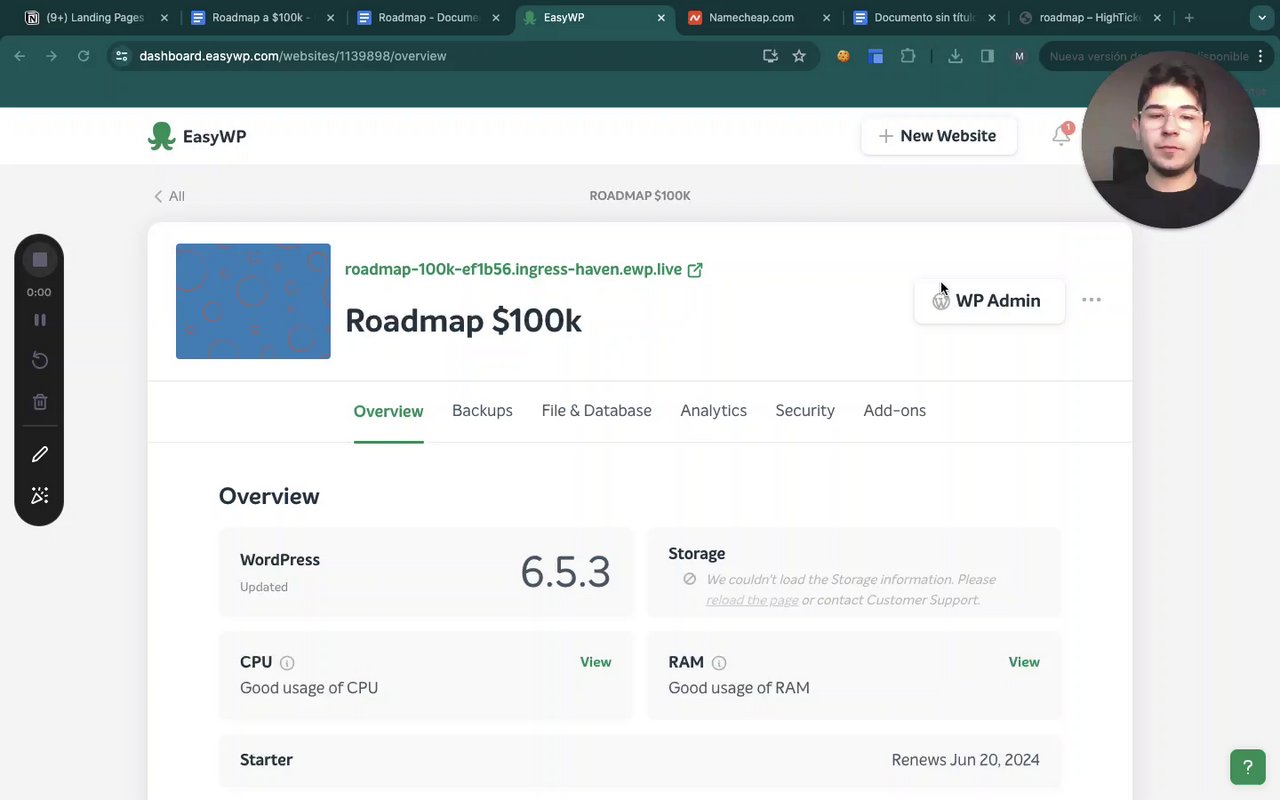Screen dimensions: 1280x800
Task: Click reload the page link
Action: [x=752, y=600]
